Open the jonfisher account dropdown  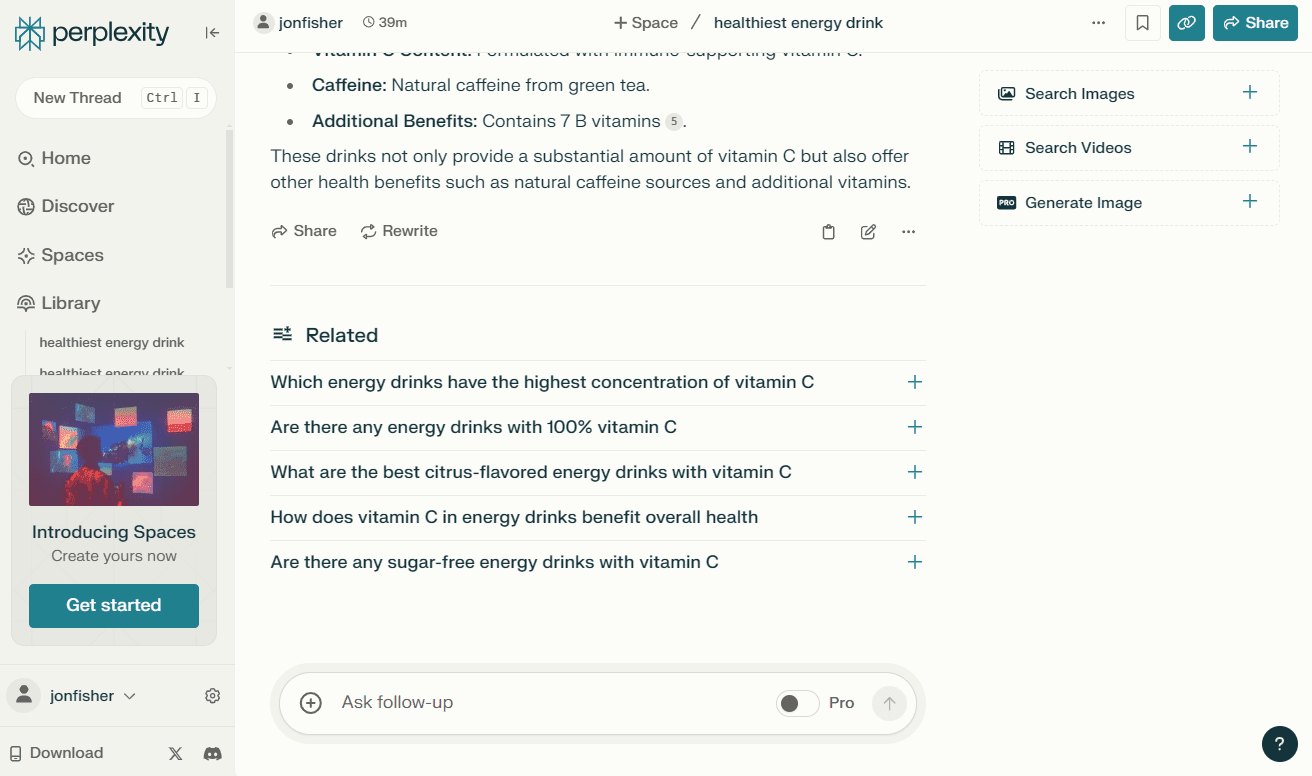92,696
